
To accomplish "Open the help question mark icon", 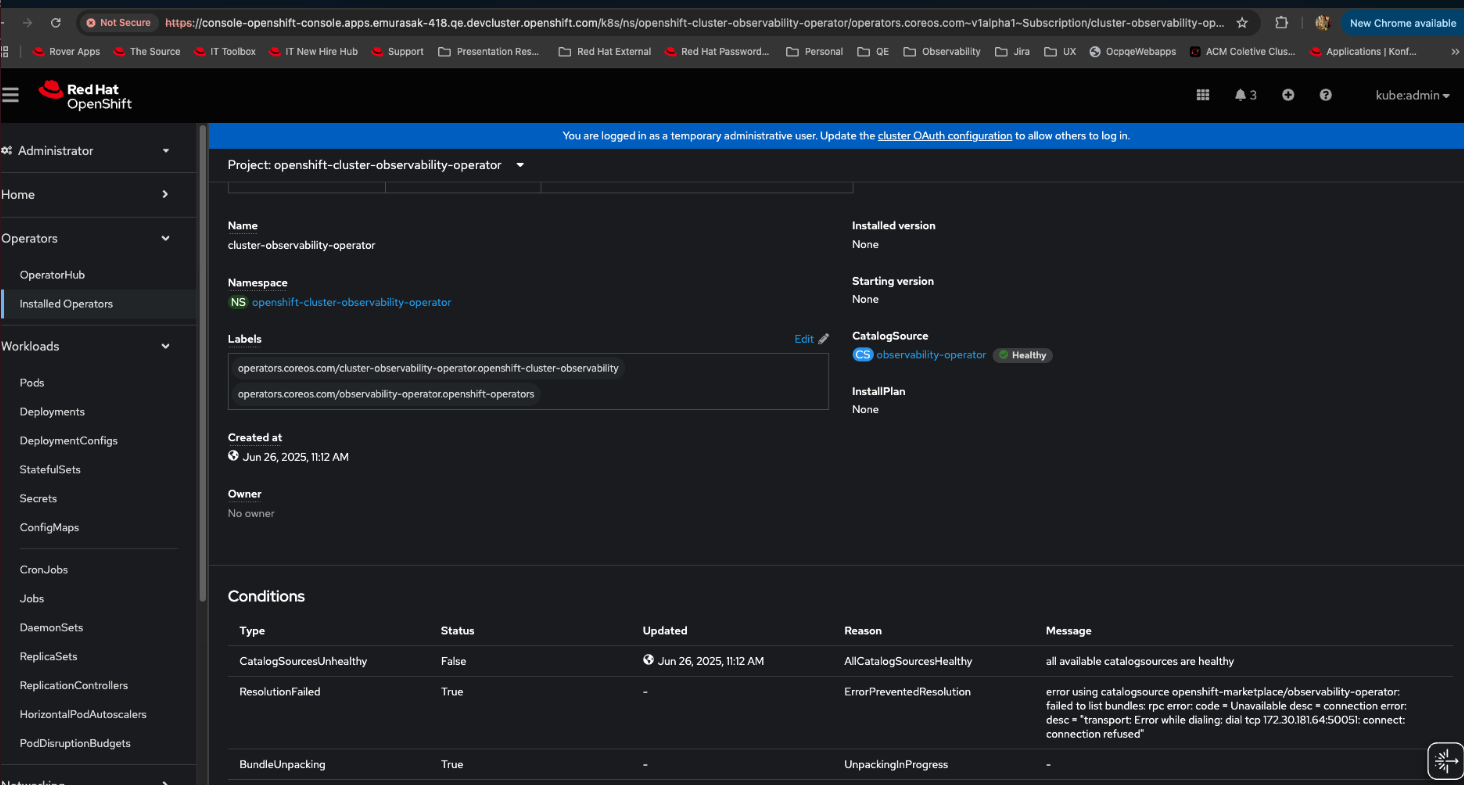I will (1325, 95).
